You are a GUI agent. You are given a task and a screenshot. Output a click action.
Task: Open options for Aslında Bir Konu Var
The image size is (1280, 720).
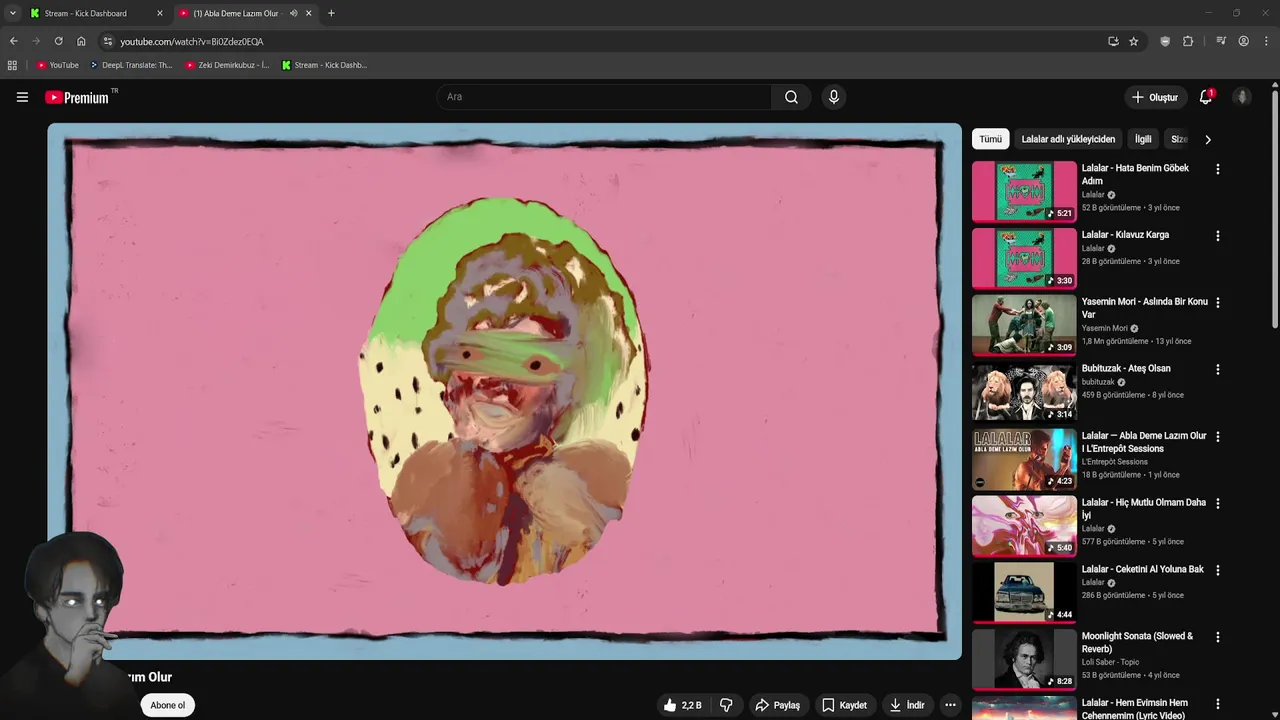[1217, 303]
